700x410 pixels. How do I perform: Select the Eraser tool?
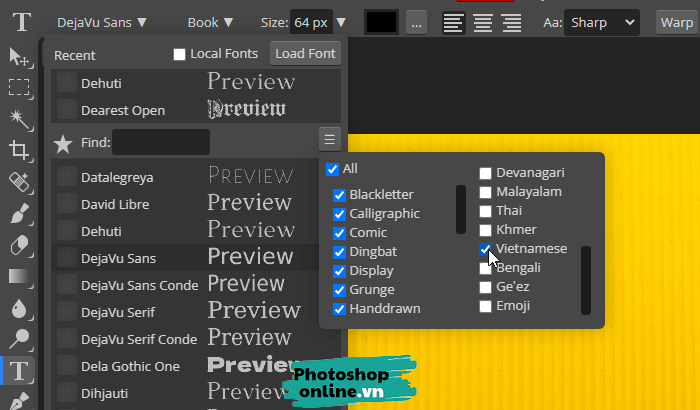[19, 246]
